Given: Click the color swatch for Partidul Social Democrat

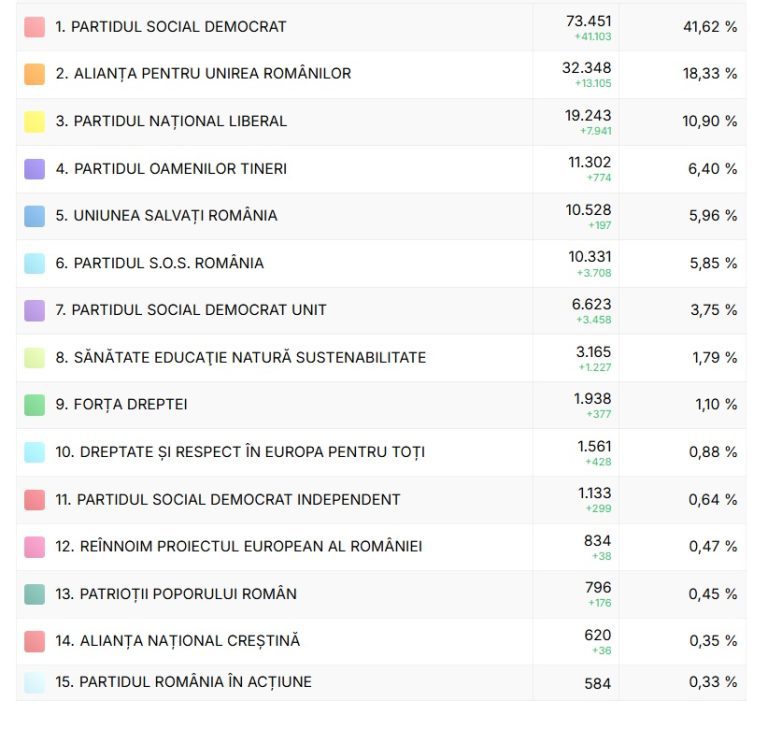Looking at the screenshot, I should pyautogui.click(x=34, y=27).
